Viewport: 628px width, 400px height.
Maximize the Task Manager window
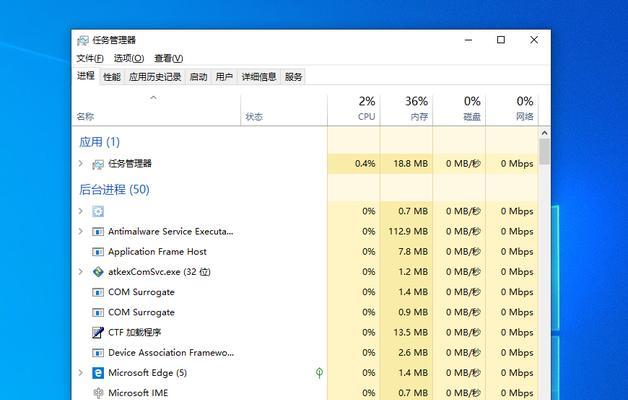501,40
